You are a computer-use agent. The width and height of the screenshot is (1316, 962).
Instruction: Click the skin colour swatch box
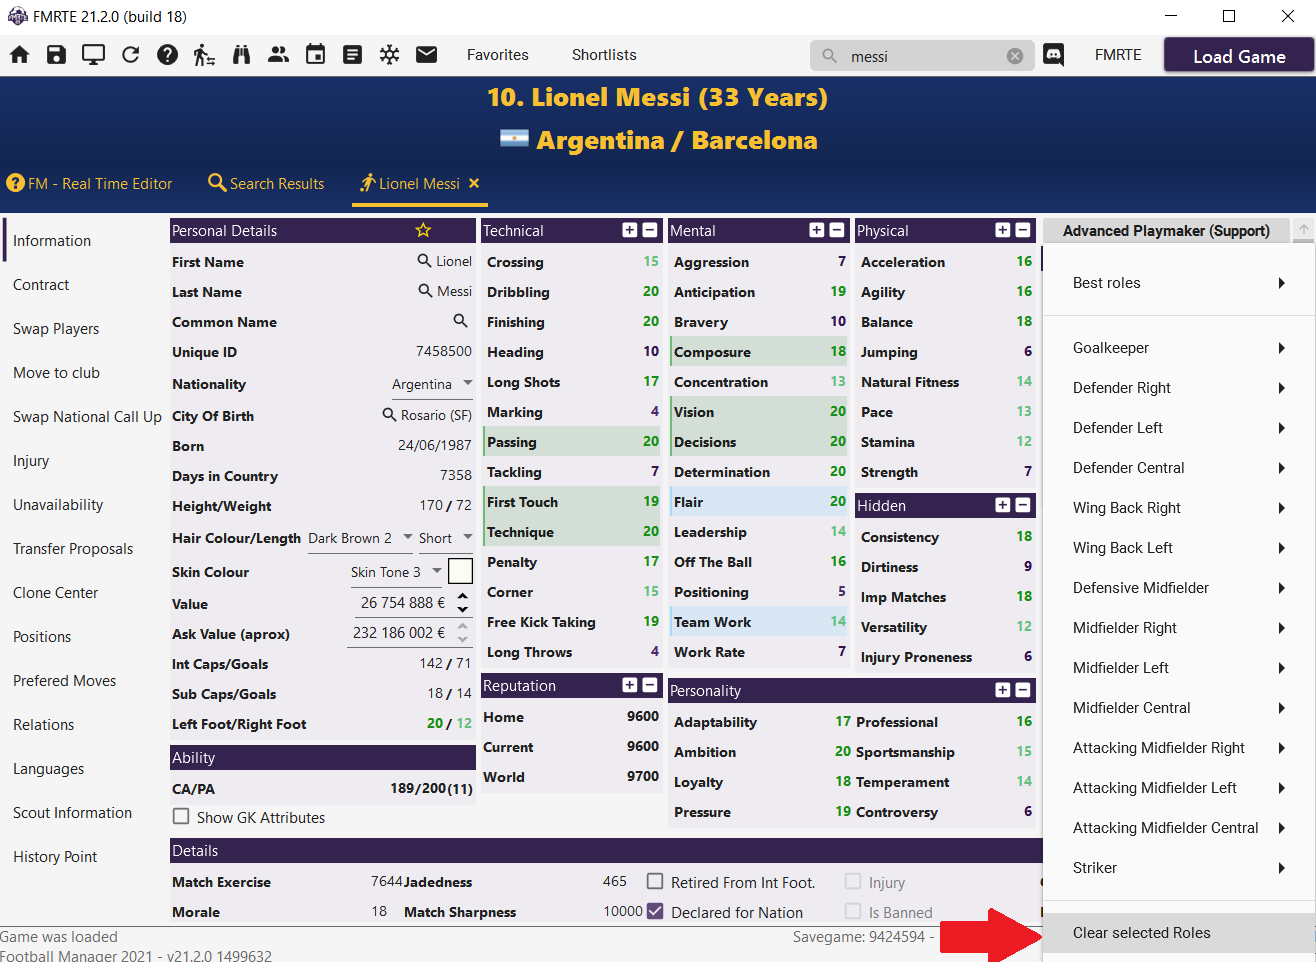click(460, 571)
